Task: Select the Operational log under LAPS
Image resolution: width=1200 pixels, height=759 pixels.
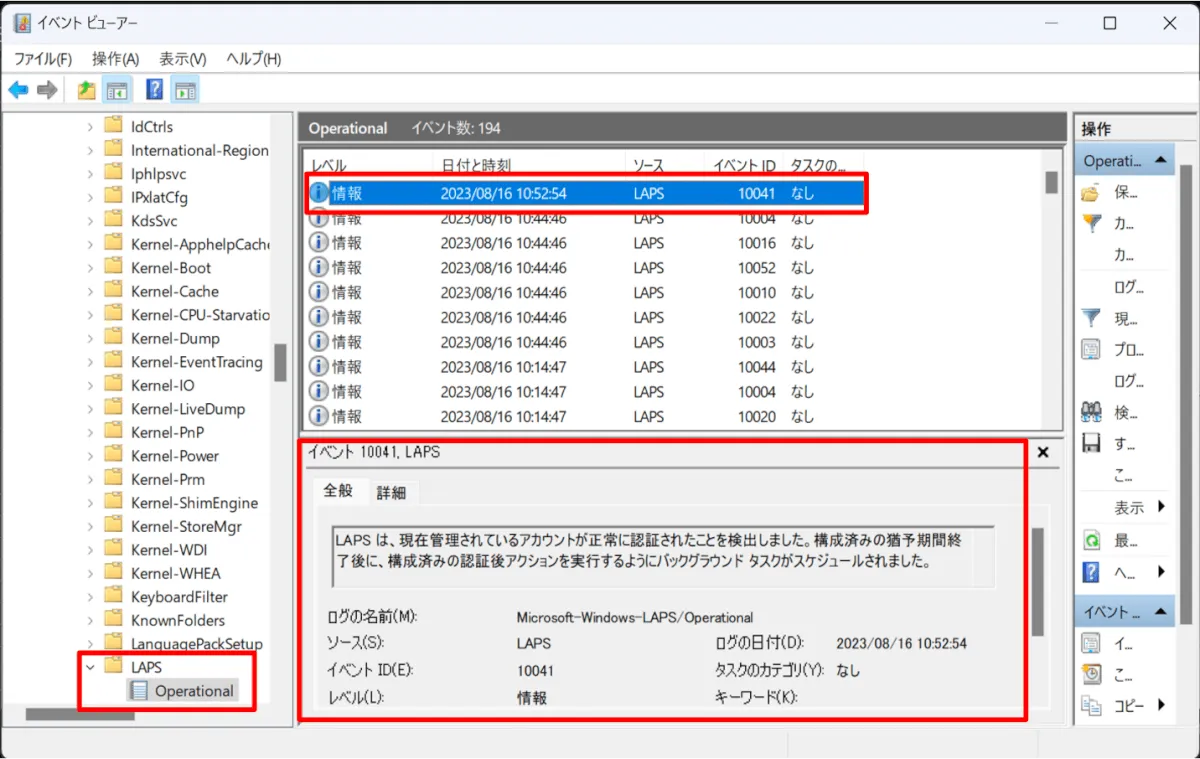Action: [x=193, y=691]
